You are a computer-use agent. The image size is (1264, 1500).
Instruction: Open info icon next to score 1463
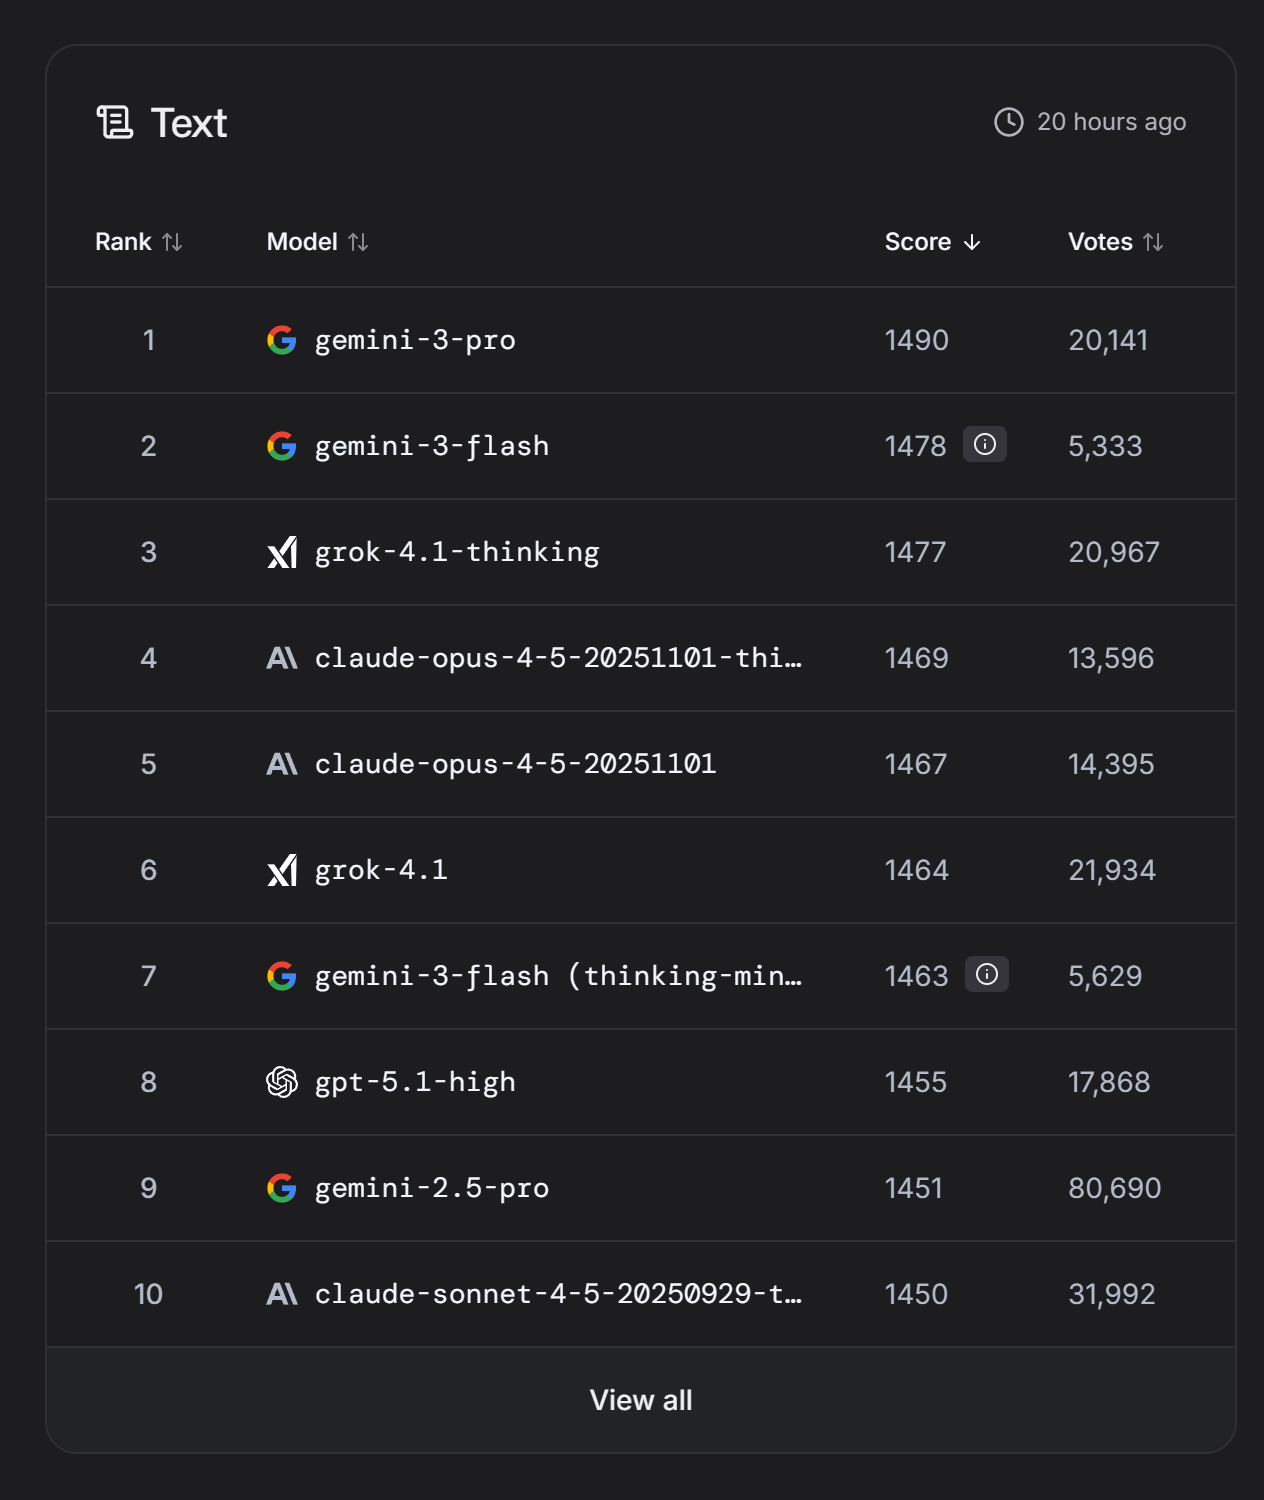click(987, 974)
